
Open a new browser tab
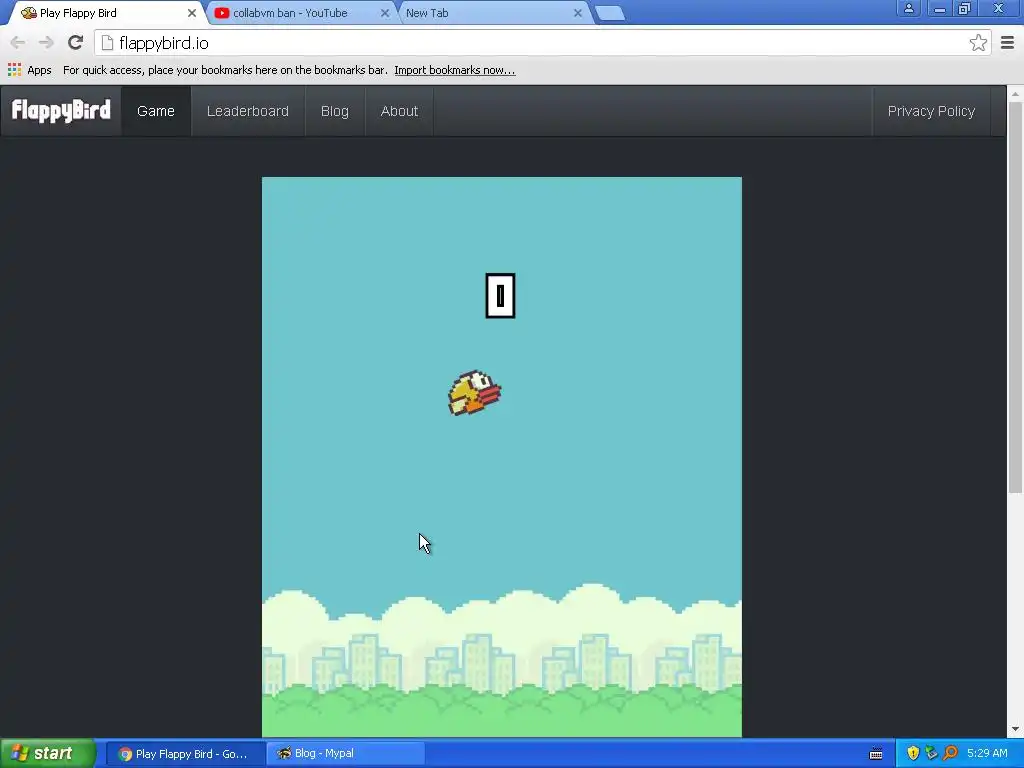[x=610, y=13]
